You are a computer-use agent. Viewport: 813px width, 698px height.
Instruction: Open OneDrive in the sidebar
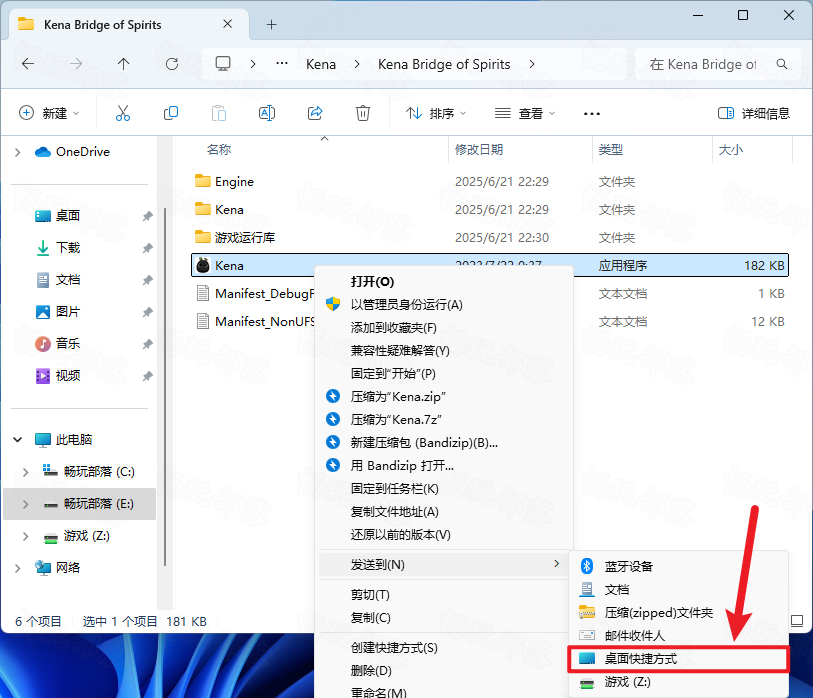click(83, 152)
